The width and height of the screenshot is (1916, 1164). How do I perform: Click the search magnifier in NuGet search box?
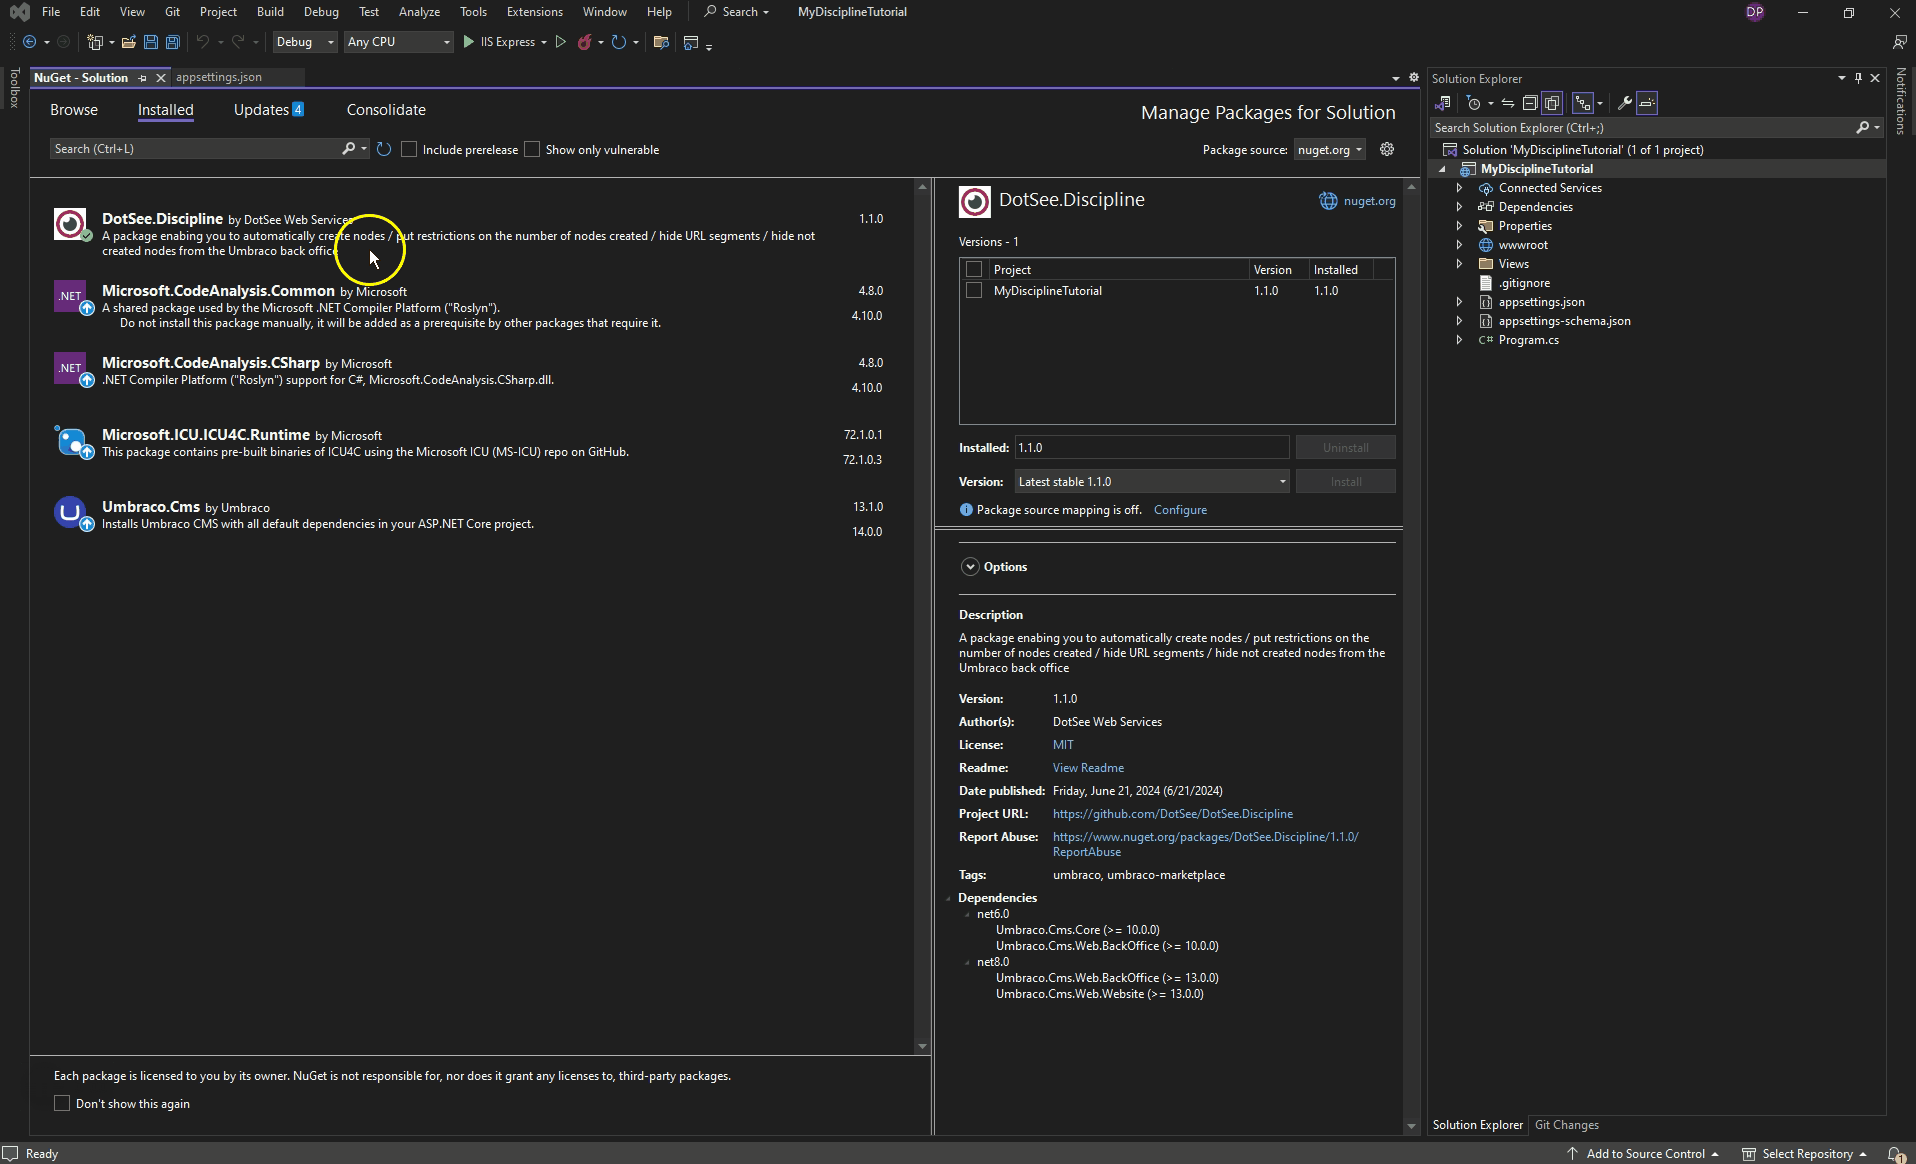[348, 149]
